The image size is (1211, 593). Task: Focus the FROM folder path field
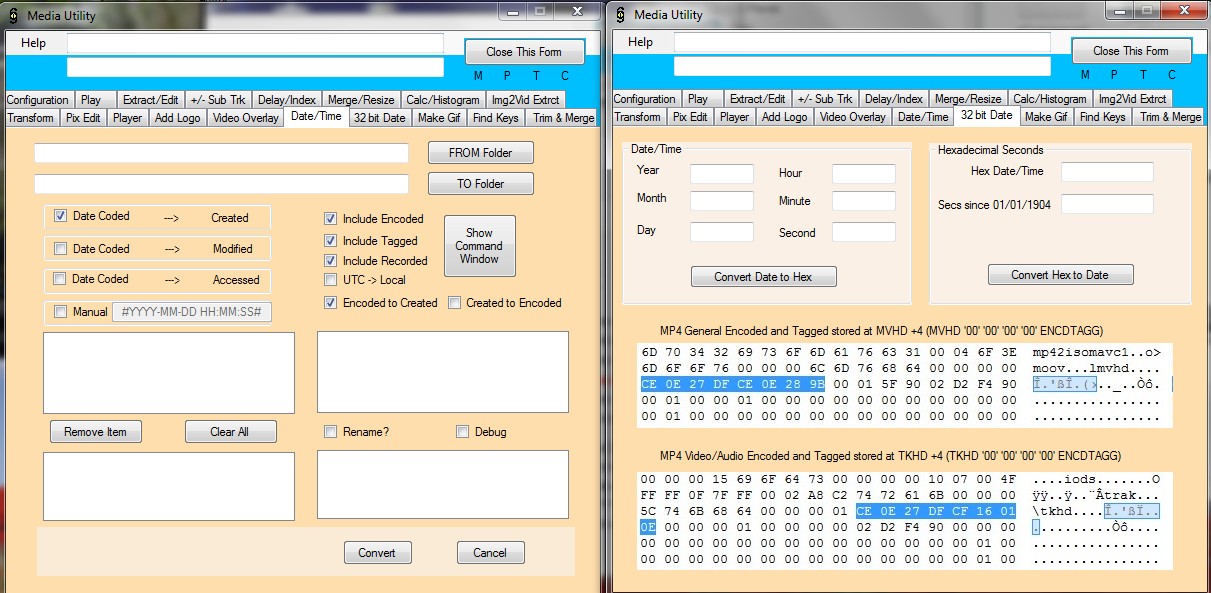pos(221,153)
